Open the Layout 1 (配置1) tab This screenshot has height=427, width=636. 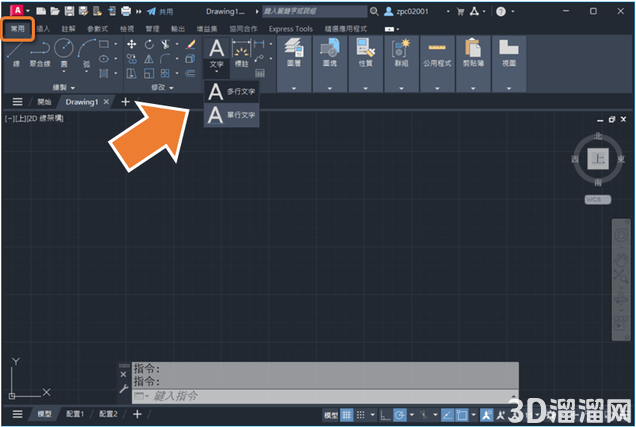(x=75, y=414)
